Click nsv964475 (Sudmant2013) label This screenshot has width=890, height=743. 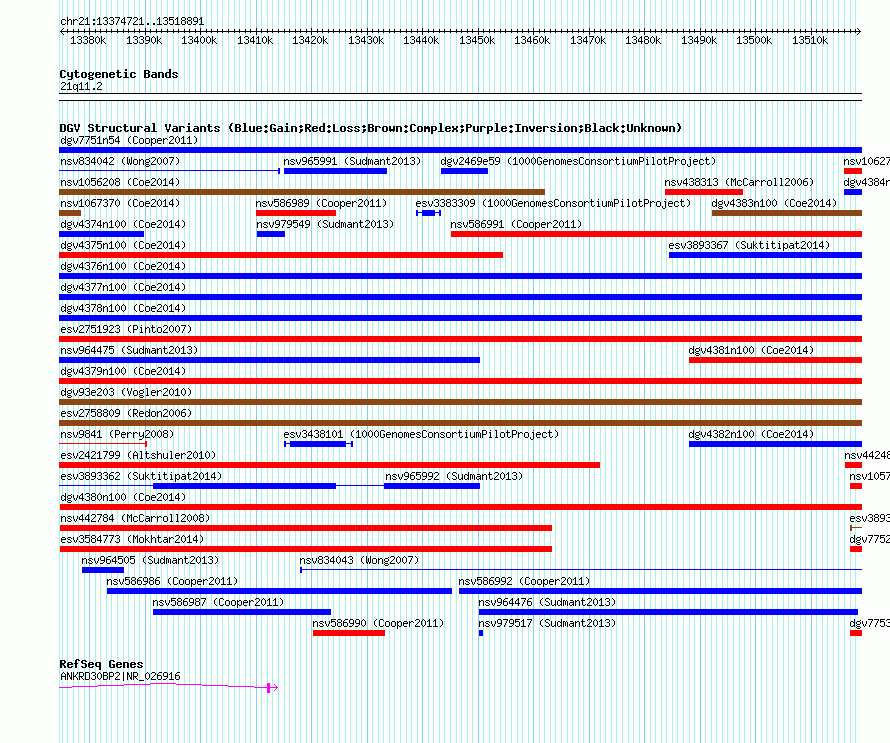click(129, 350)
